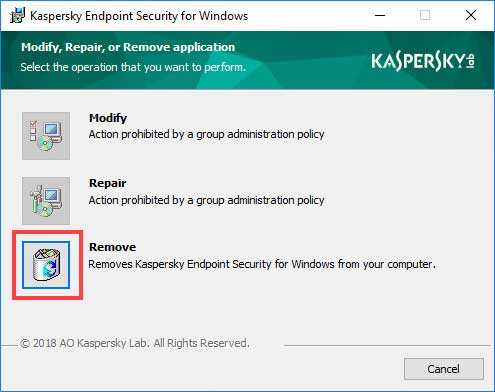
Task: Cancel the setup wizard
Action: pyautogui.click(x=444, y=369)
